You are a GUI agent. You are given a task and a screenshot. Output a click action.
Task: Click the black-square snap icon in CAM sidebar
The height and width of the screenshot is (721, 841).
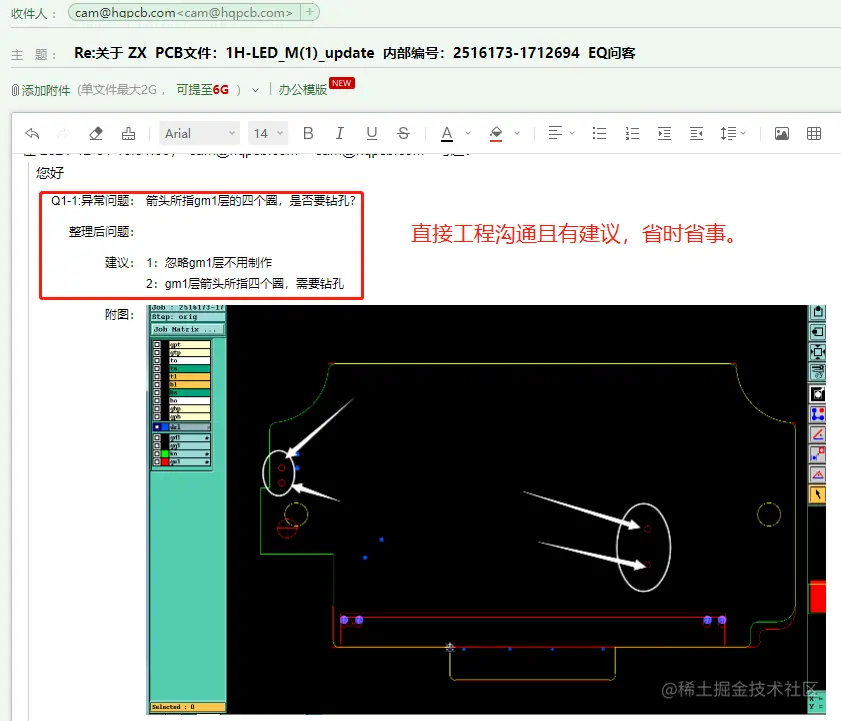(x=817, y=394)
